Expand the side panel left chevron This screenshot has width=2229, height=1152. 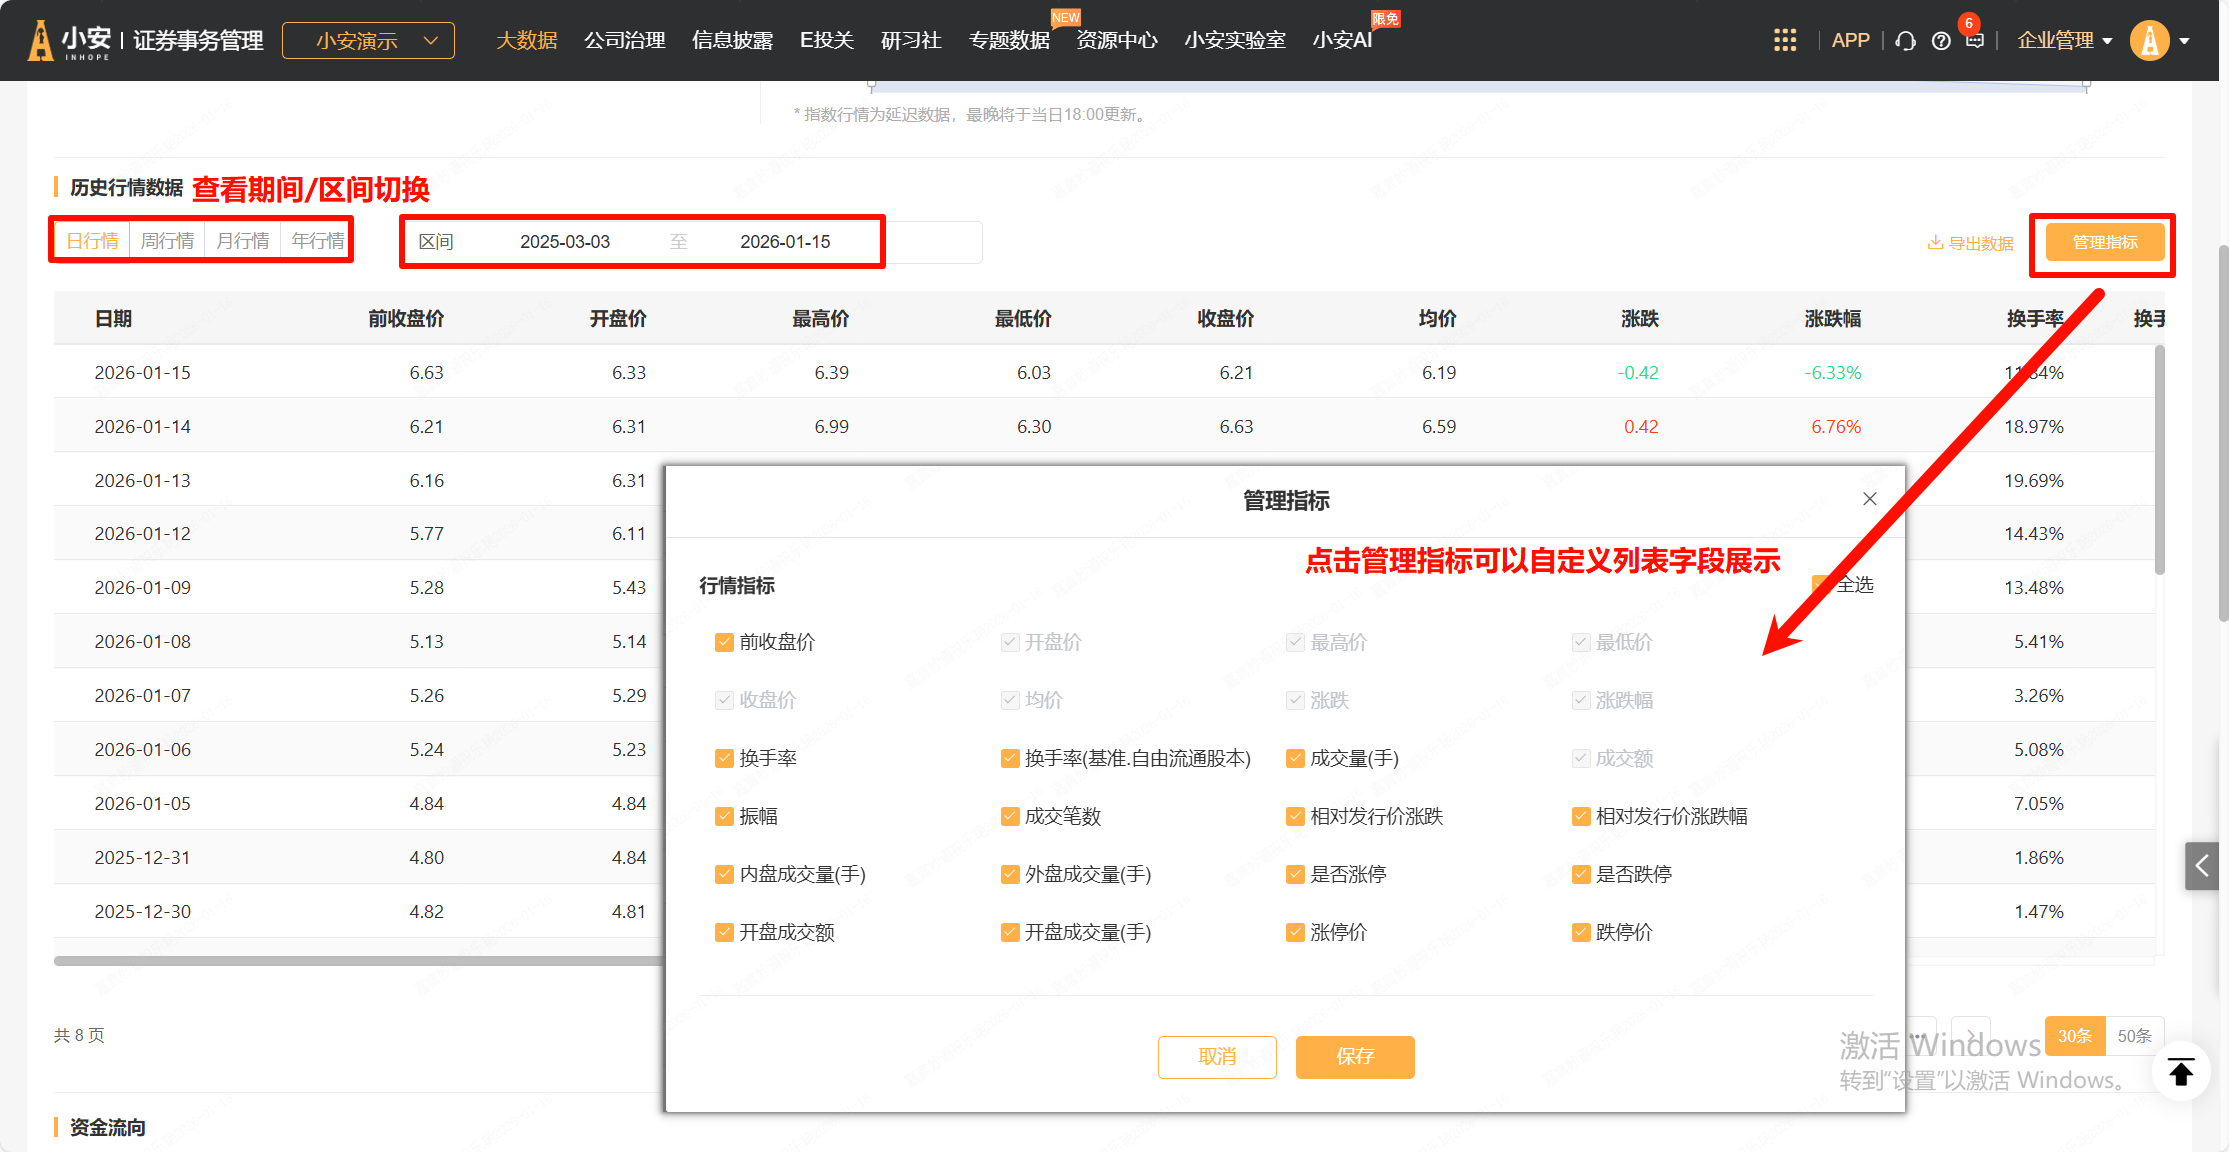point(2201,866)
